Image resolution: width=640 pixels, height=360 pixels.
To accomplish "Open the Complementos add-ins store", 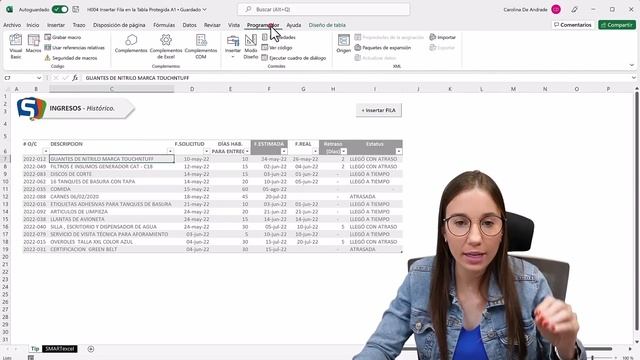I will click(x=131, y=44).
